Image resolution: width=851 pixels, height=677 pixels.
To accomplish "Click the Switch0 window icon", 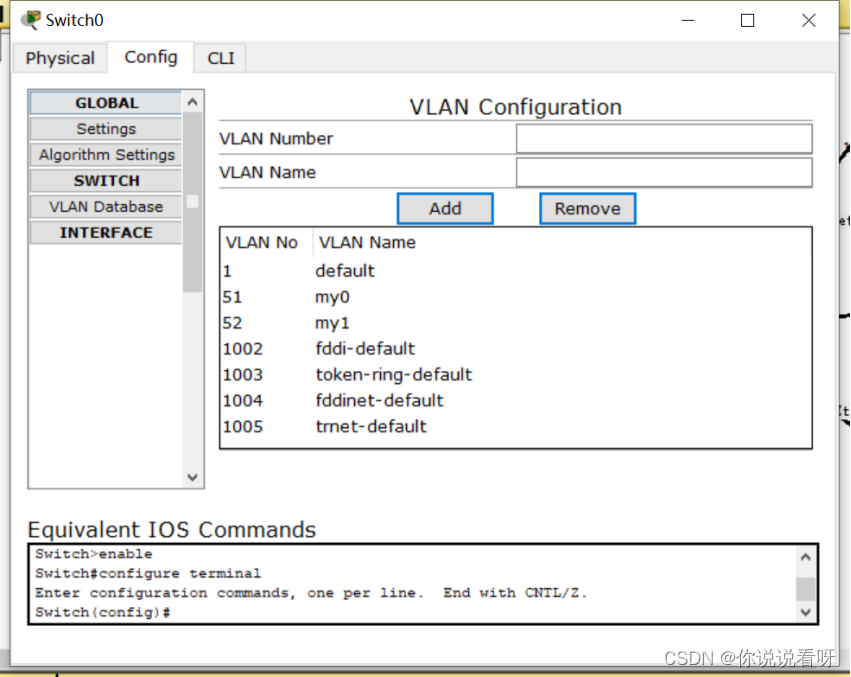I will [x=30, y=20].
